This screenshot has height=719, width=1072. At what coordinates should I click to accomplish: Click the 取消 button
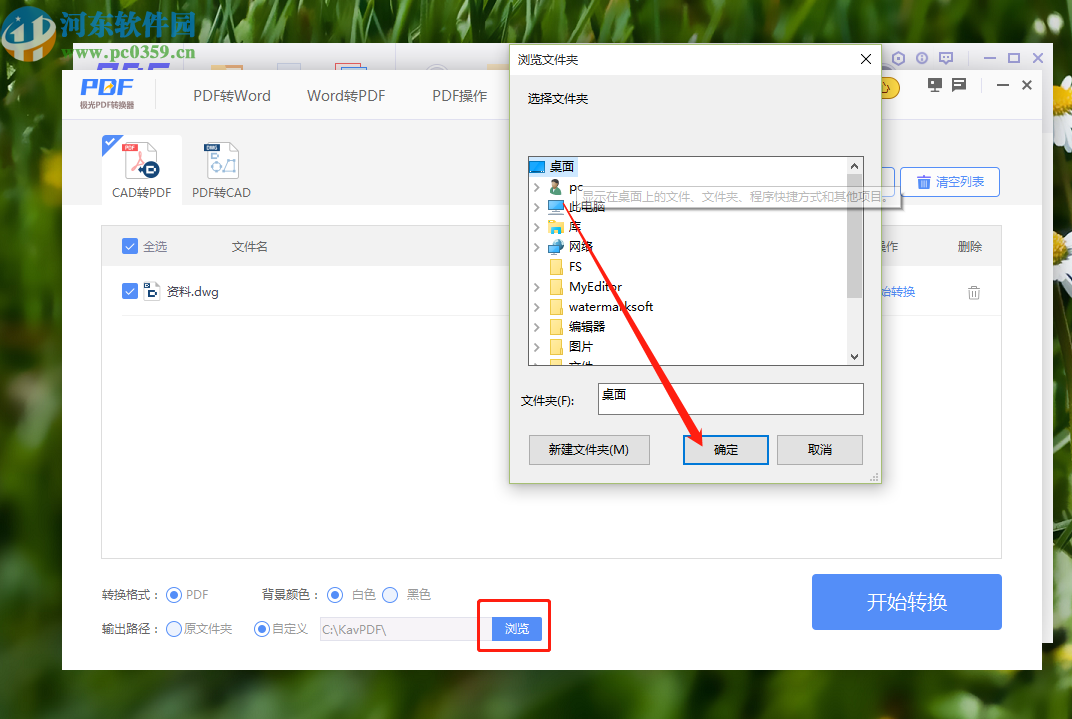pos(820,450)
